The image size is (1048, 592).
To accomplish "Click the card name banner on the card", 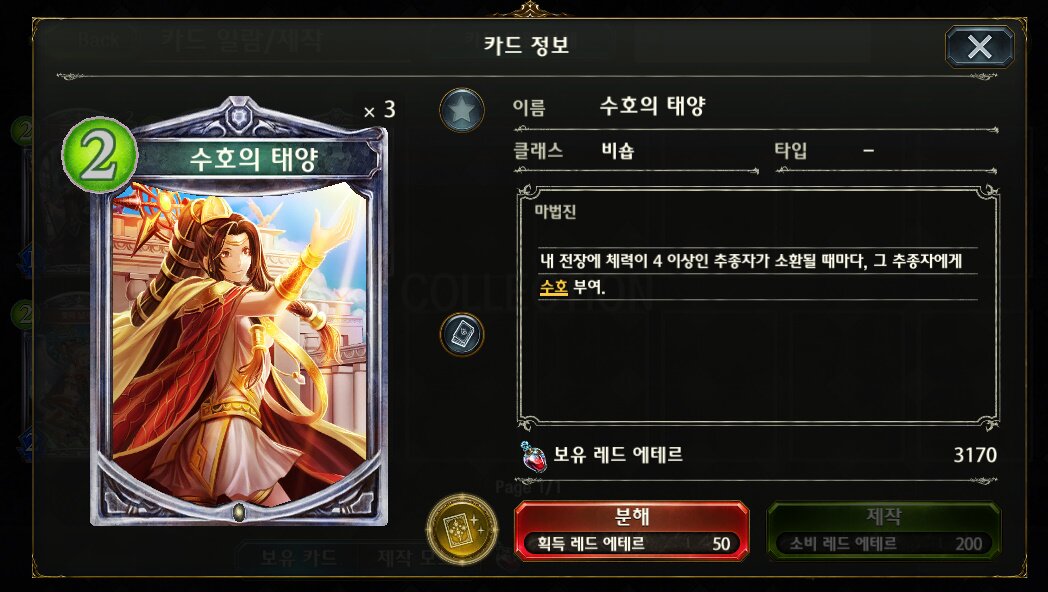I will (254, 159).
